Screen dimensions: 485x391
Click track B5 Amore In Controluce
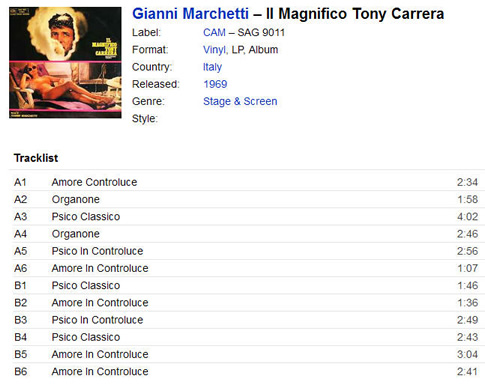coord(246,354)
